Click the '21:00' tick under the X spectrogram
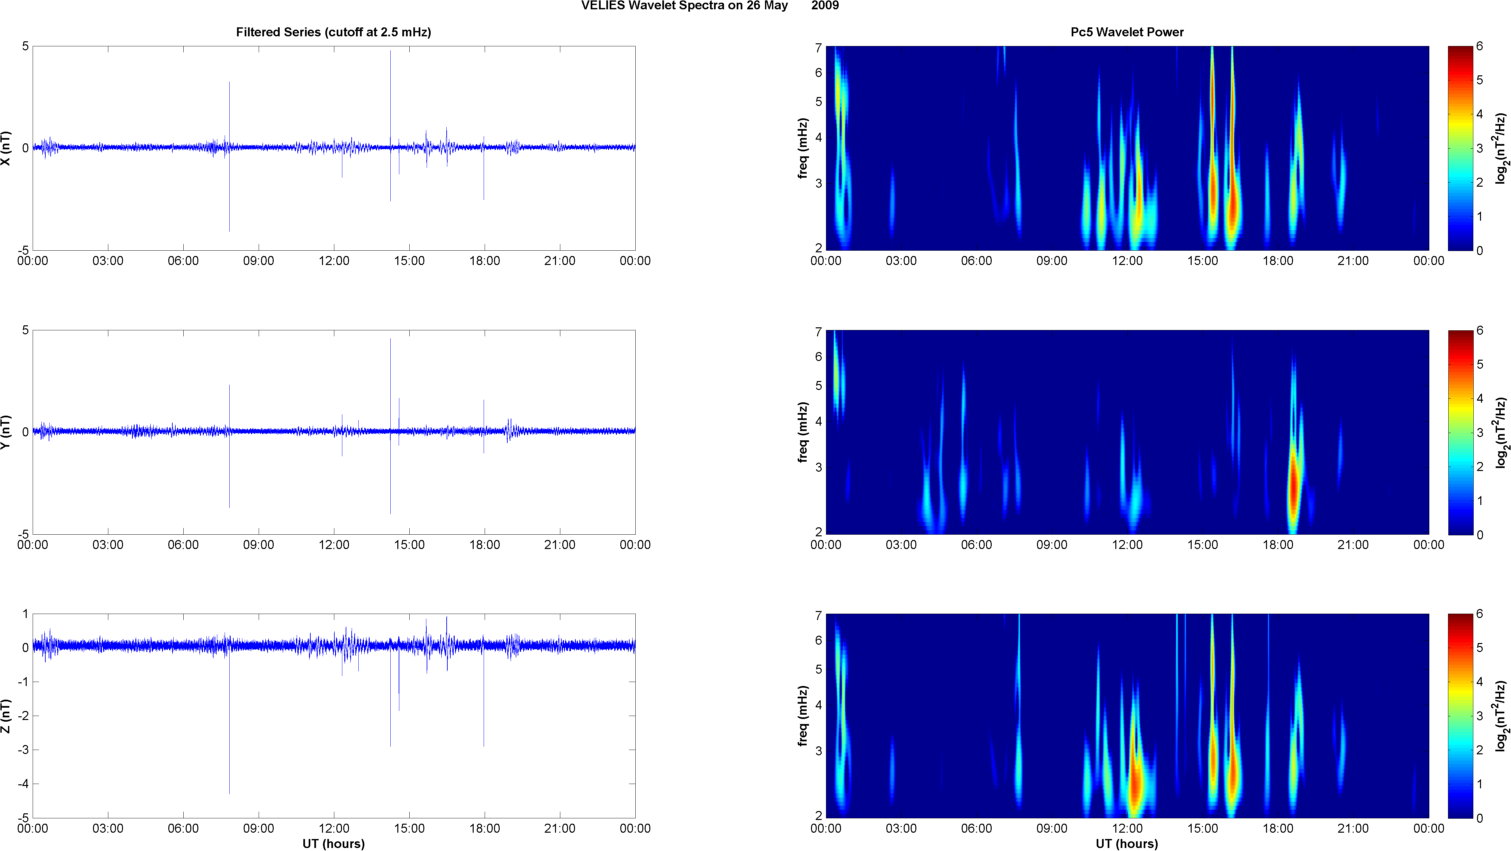The width and height of the screenshot is (1511, 851). (x=1354, y=261)
